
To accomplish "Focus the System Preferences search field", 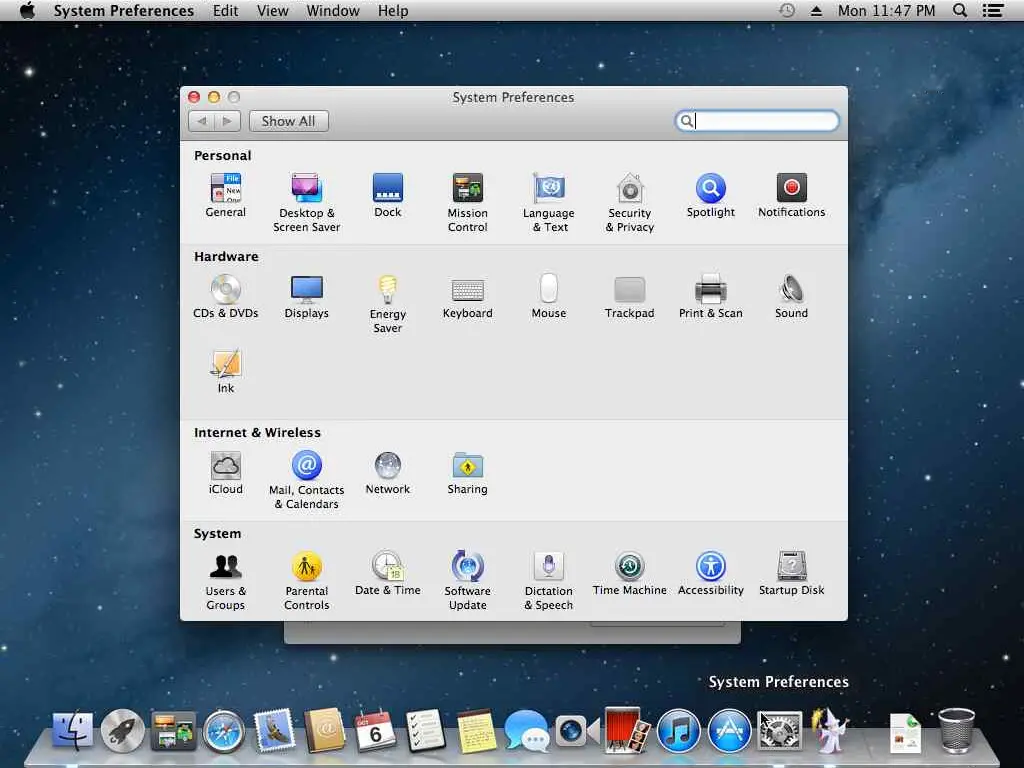I will coord(757,121).
